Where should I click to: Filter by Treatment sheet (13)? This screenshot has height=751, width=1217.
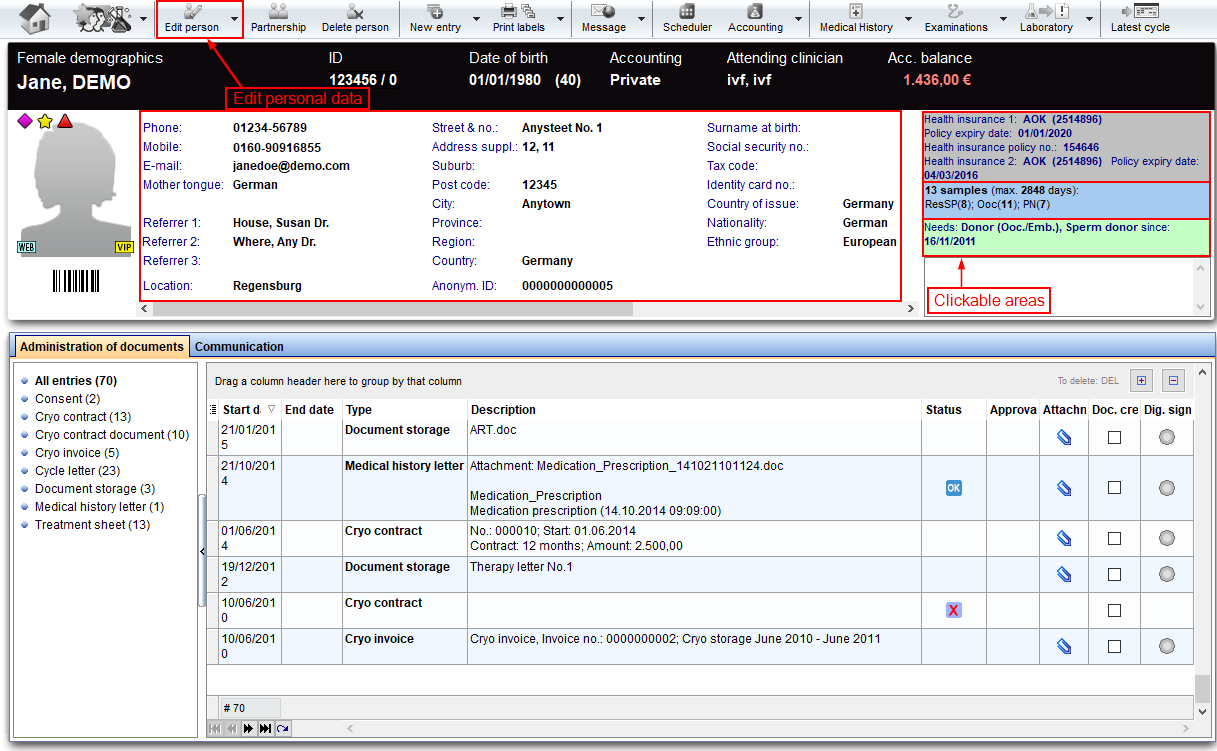click(92, 525)
